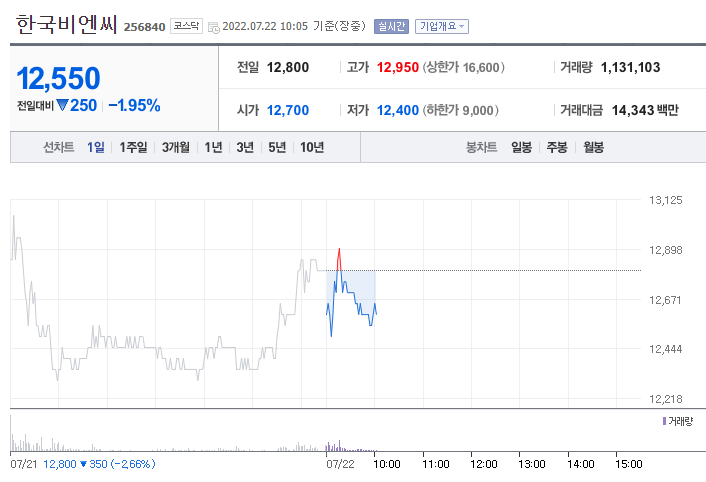Click the 거래량 purple legend marker
Viewport: 706px width, 482px height.
(x=664, y=421)
